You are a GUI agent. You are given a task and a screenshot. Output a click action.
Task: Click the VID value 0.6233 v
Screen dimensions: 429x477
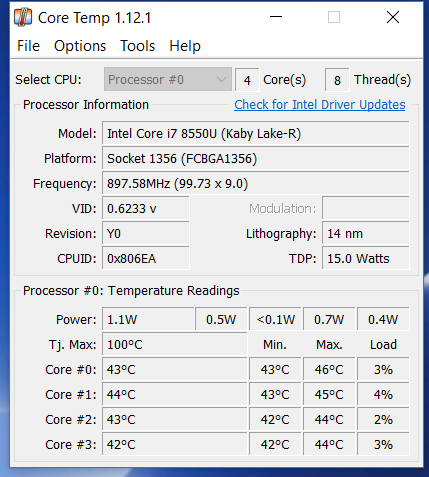click(146, 209)
